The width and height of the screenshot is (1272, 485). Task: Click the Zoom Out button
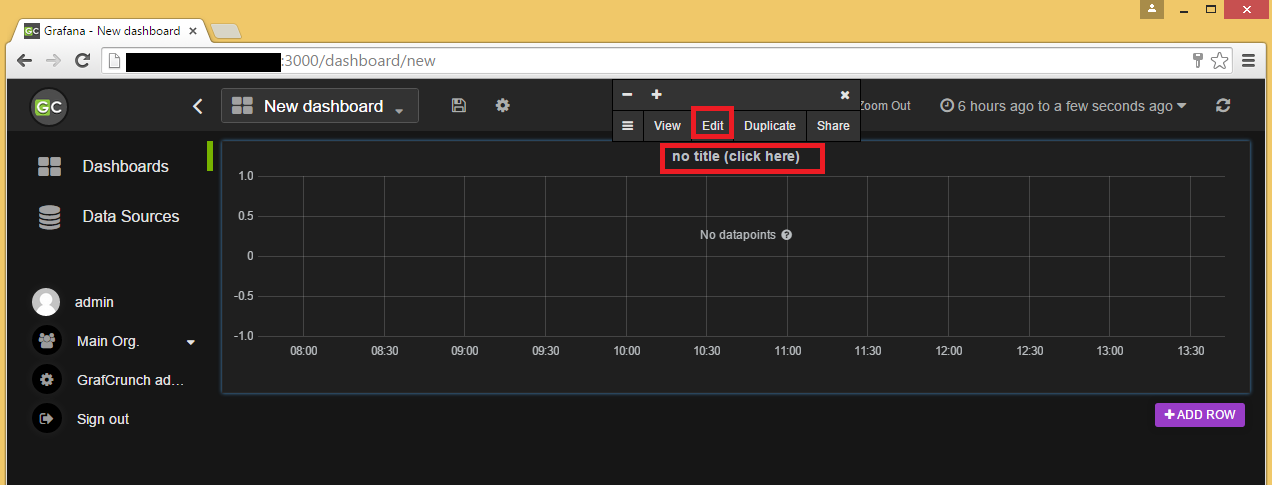point(885,106)
